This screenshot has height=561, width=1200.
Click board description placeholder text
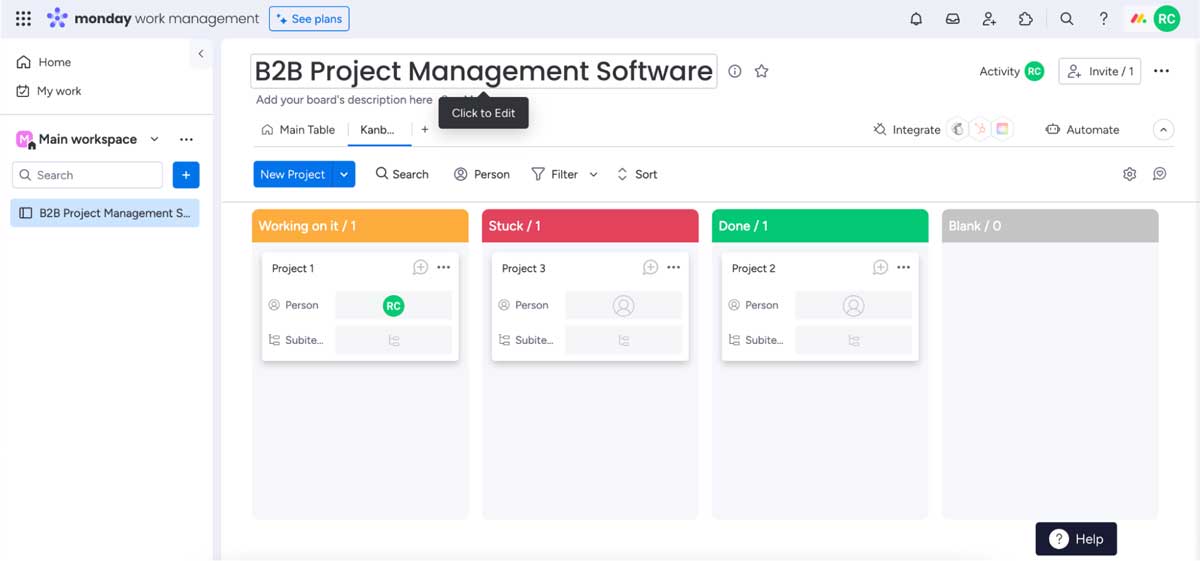pyautogui.click(x=344, y=100)
